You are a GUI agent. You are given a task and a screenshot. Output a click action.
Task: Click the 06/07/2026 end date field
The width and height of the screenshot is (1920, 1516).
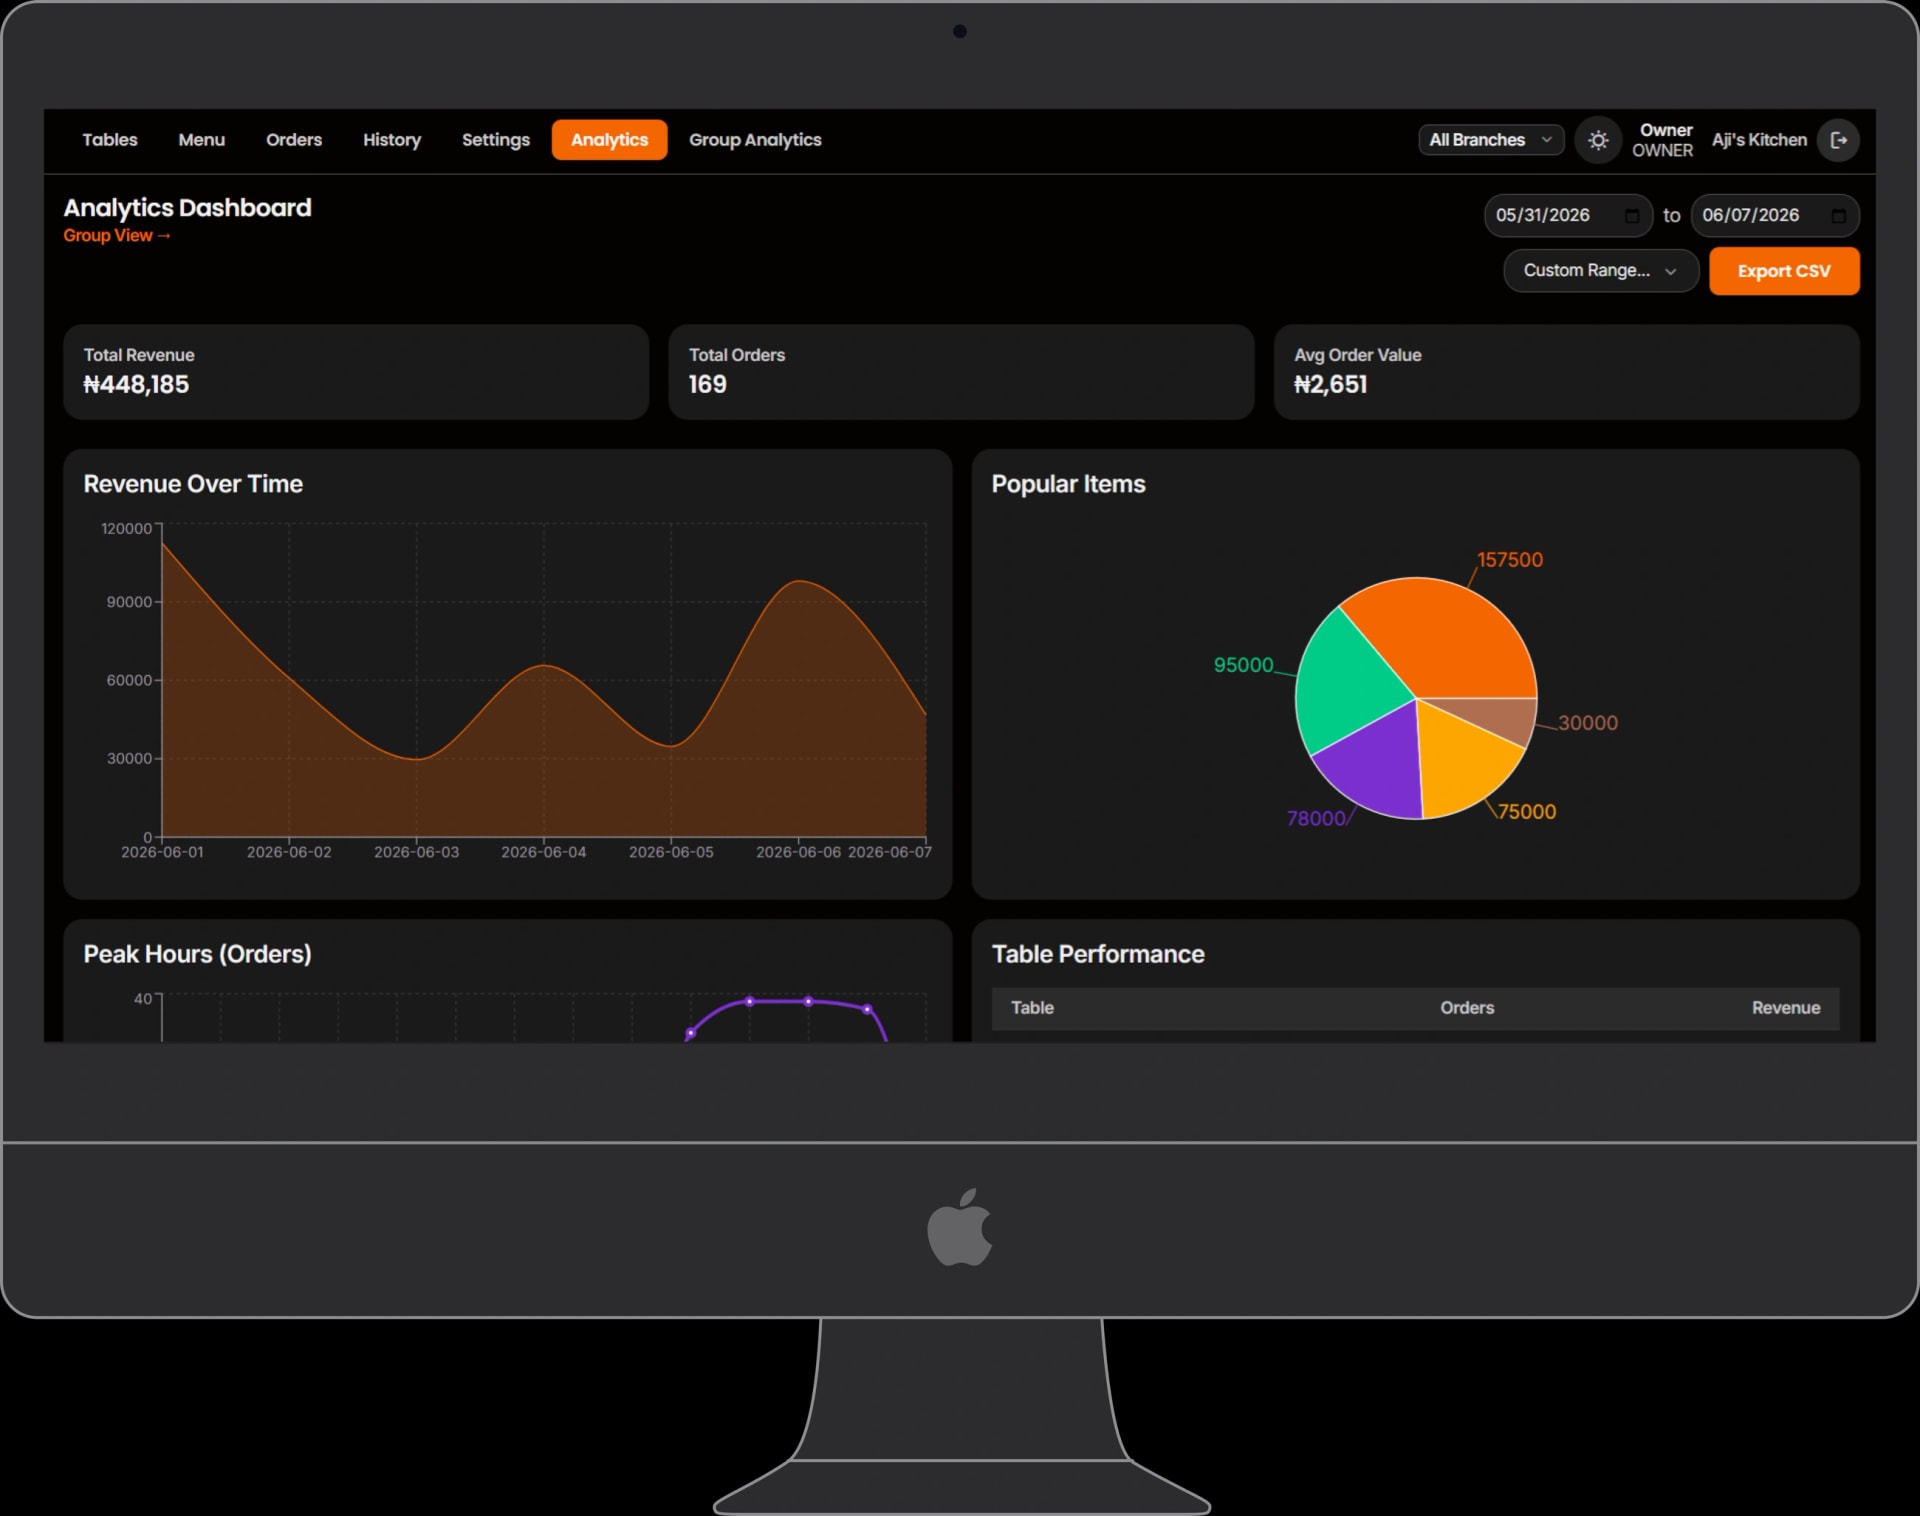point(1775,216)
